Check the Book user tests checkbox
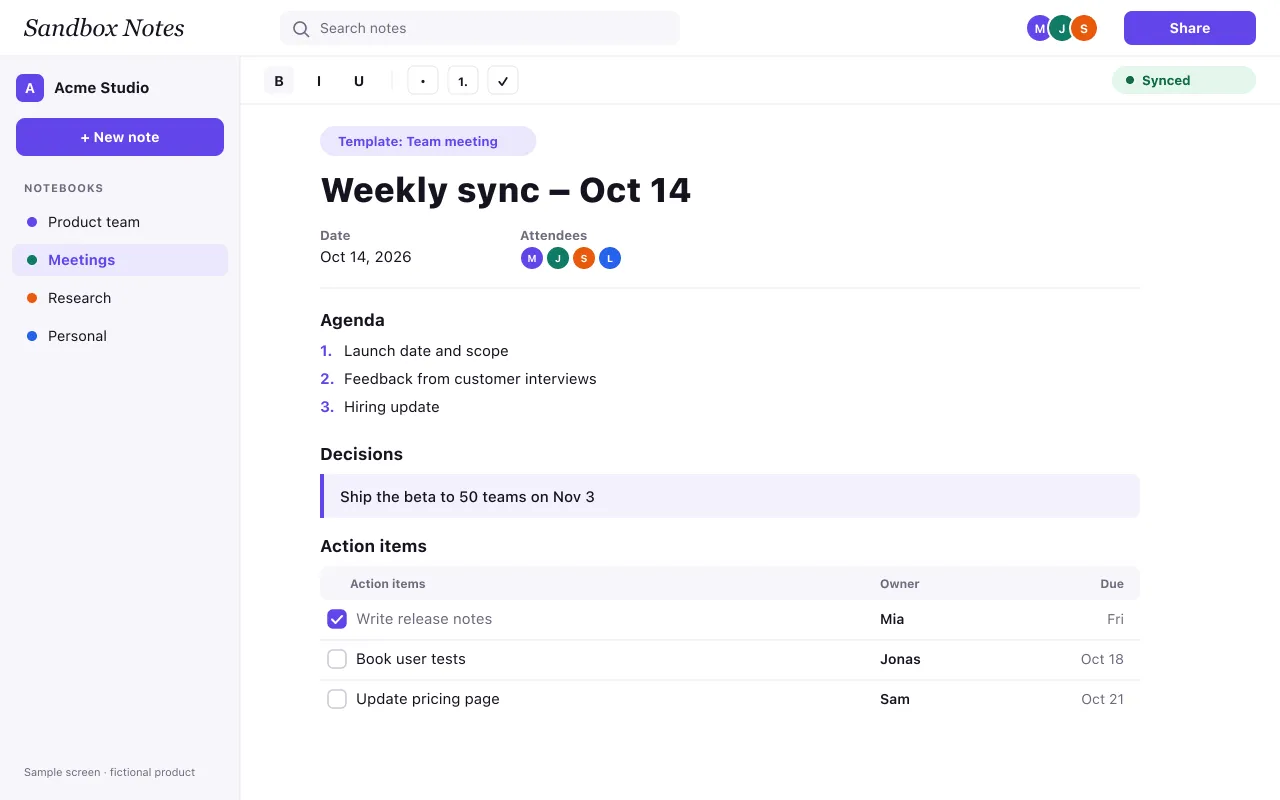Image resolution: width=1280 pixels, height=800 pixels. (337, 659)
